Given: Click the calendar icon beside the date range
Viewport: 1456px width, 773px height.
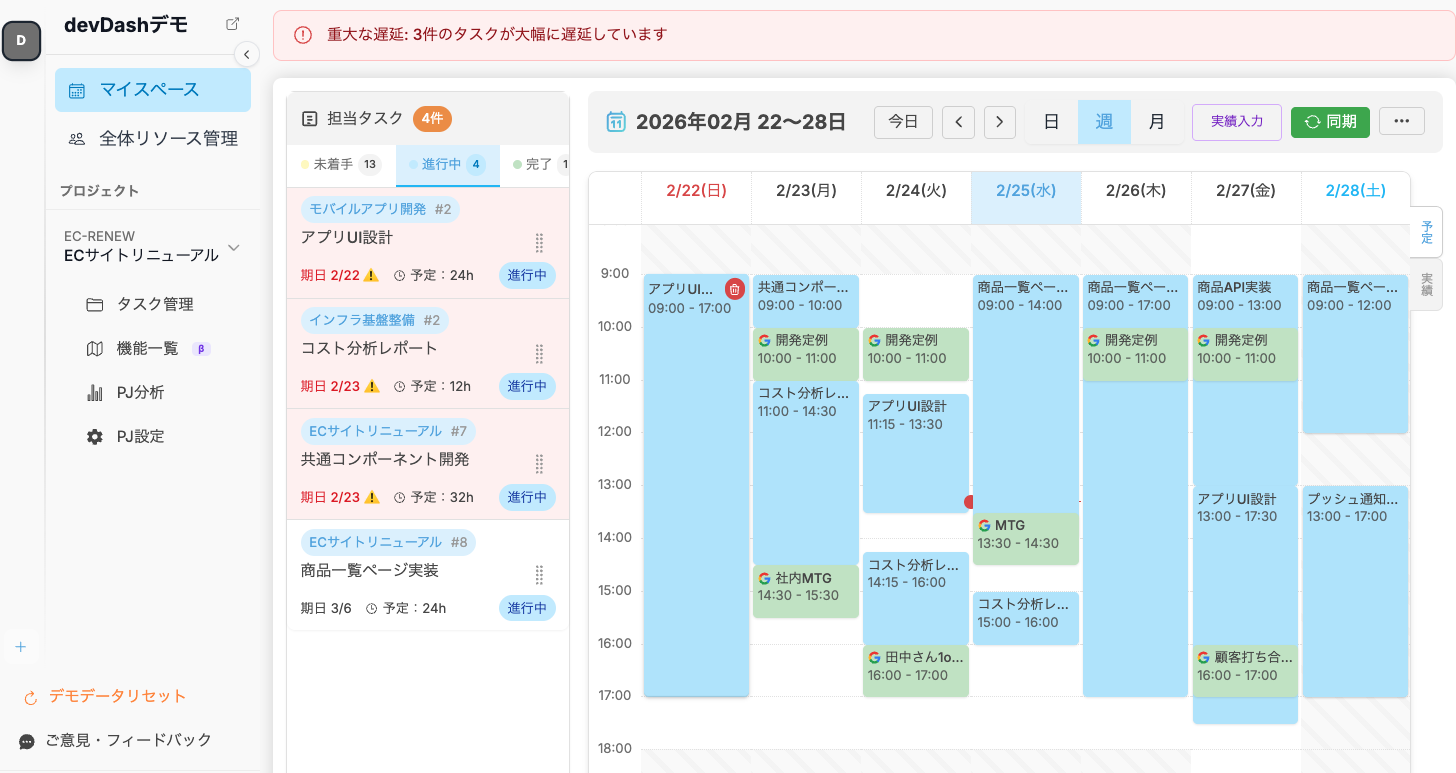Looking at the screenshot, I should [616, 122].
